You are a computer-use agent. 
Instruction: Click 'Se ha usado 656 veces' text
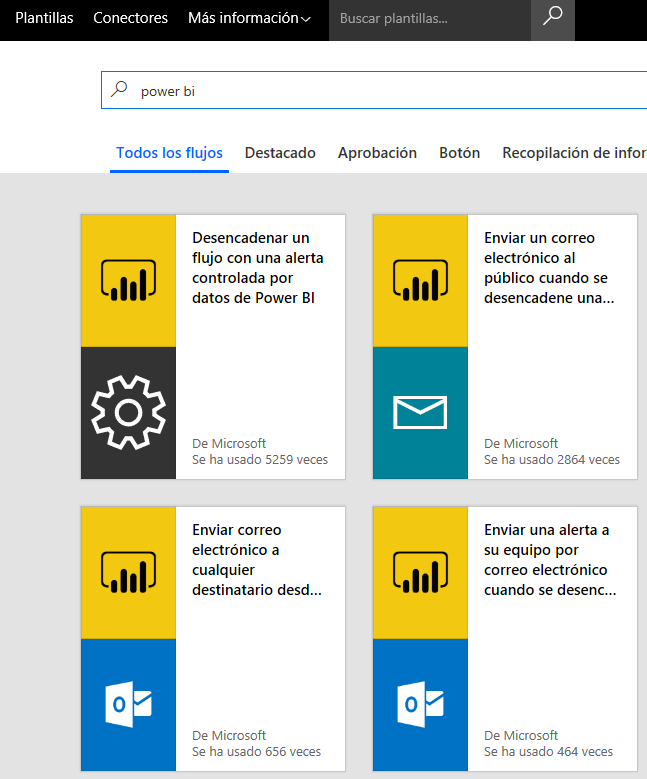point(256,752)
